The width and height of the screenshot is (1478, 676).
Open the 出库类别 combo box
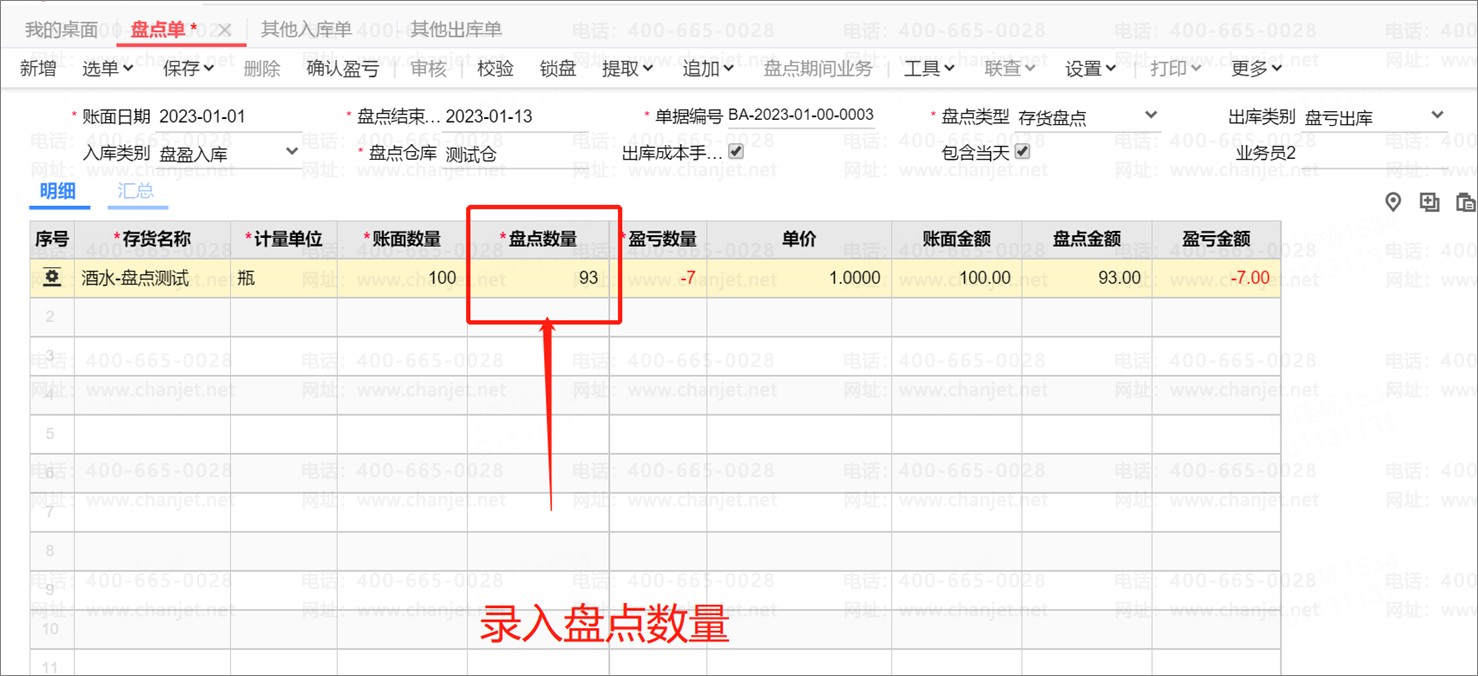pyautogui.click(x=1375, y=117)
